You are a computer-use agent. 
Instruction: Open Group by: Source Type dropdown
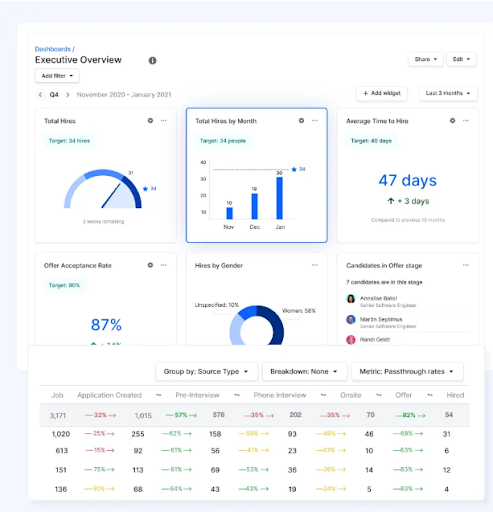[206, 371]
